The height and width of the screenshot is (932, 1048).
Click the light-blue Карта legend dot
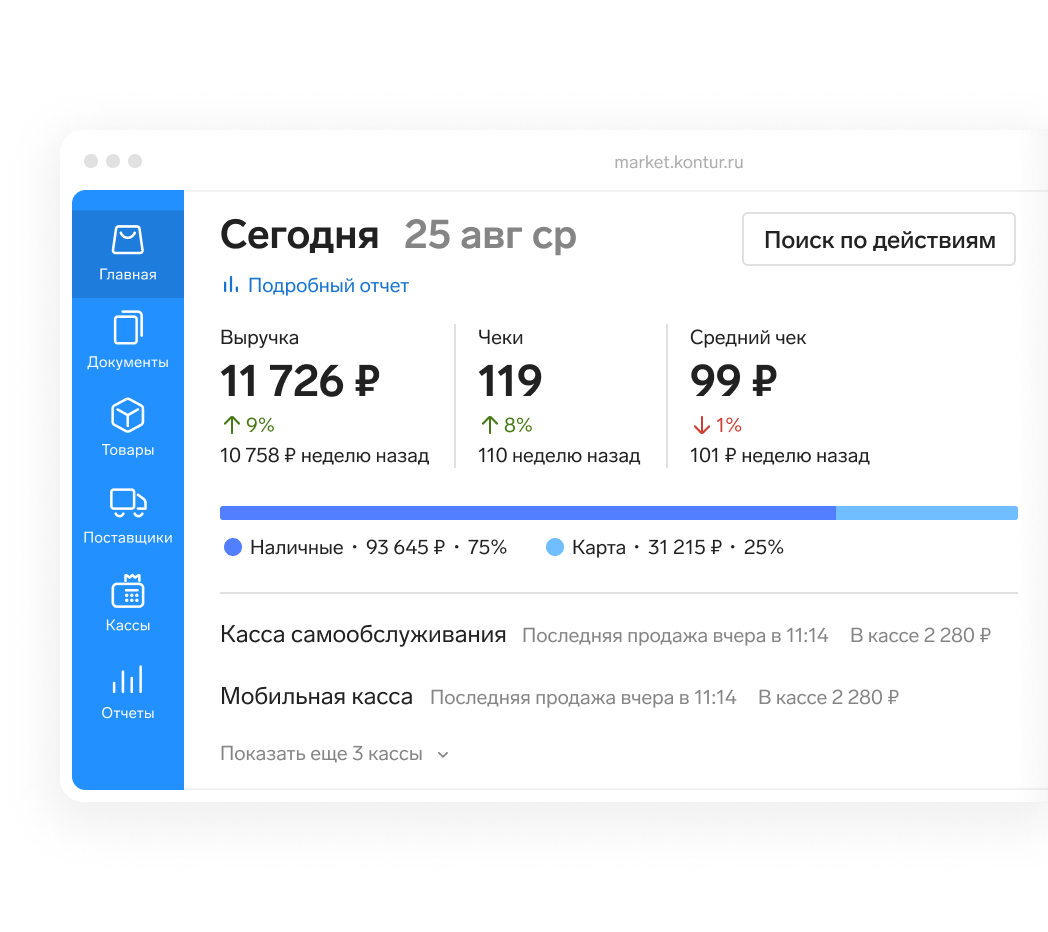click(x=555, y=547)
